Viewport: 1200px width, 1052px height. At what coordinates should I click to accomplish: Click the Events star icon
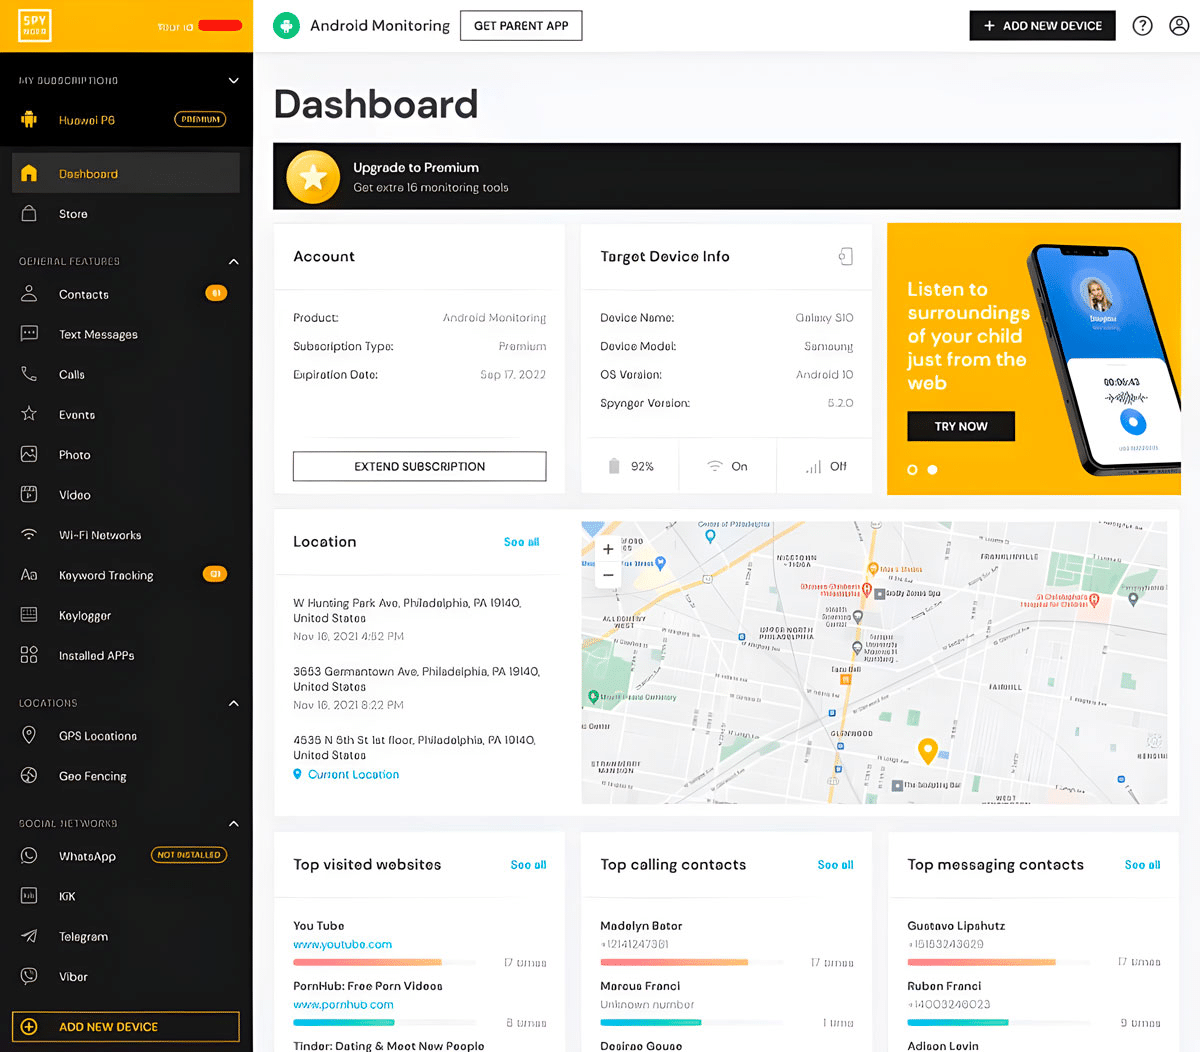(x=29, y=414)
